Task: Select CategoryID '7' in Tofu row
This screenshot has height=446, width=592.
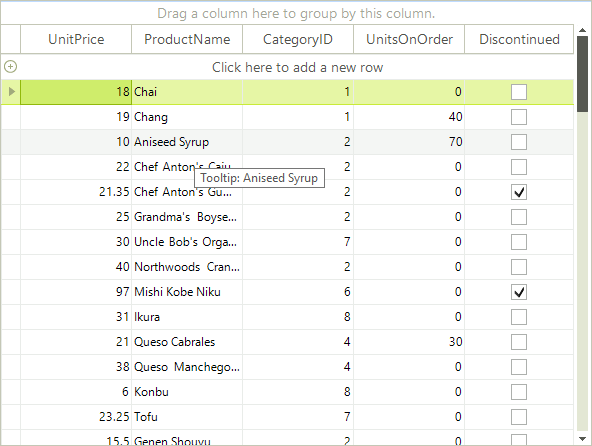Action: pyautogui.click(x=298, y=417)
